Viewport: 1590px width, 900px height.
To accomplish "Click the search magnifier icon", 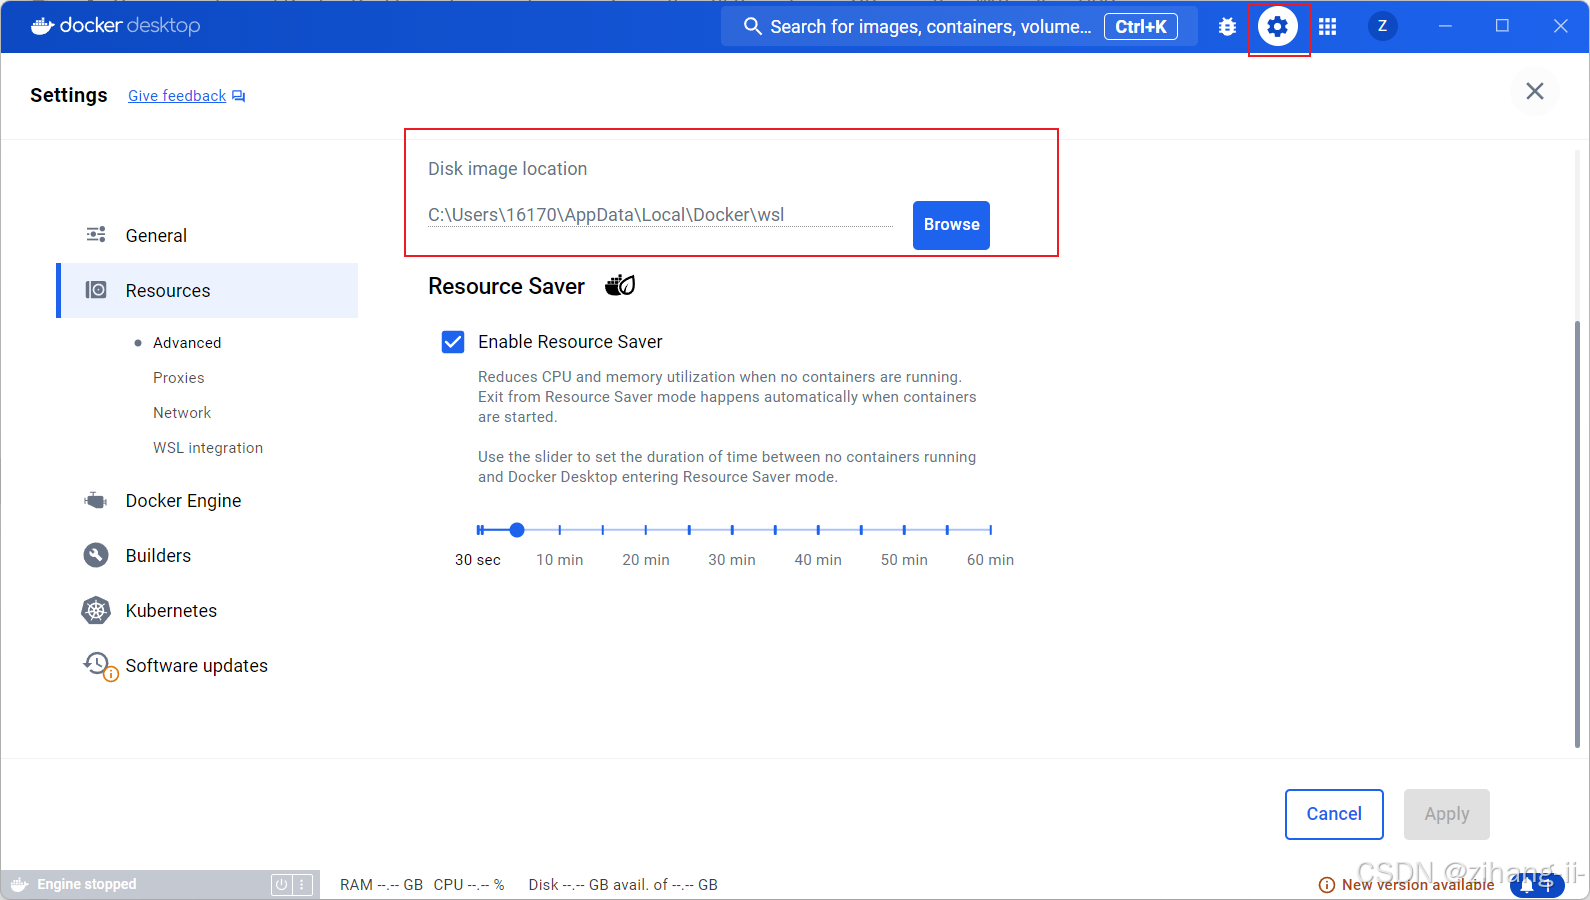I will tap(753, 26).
